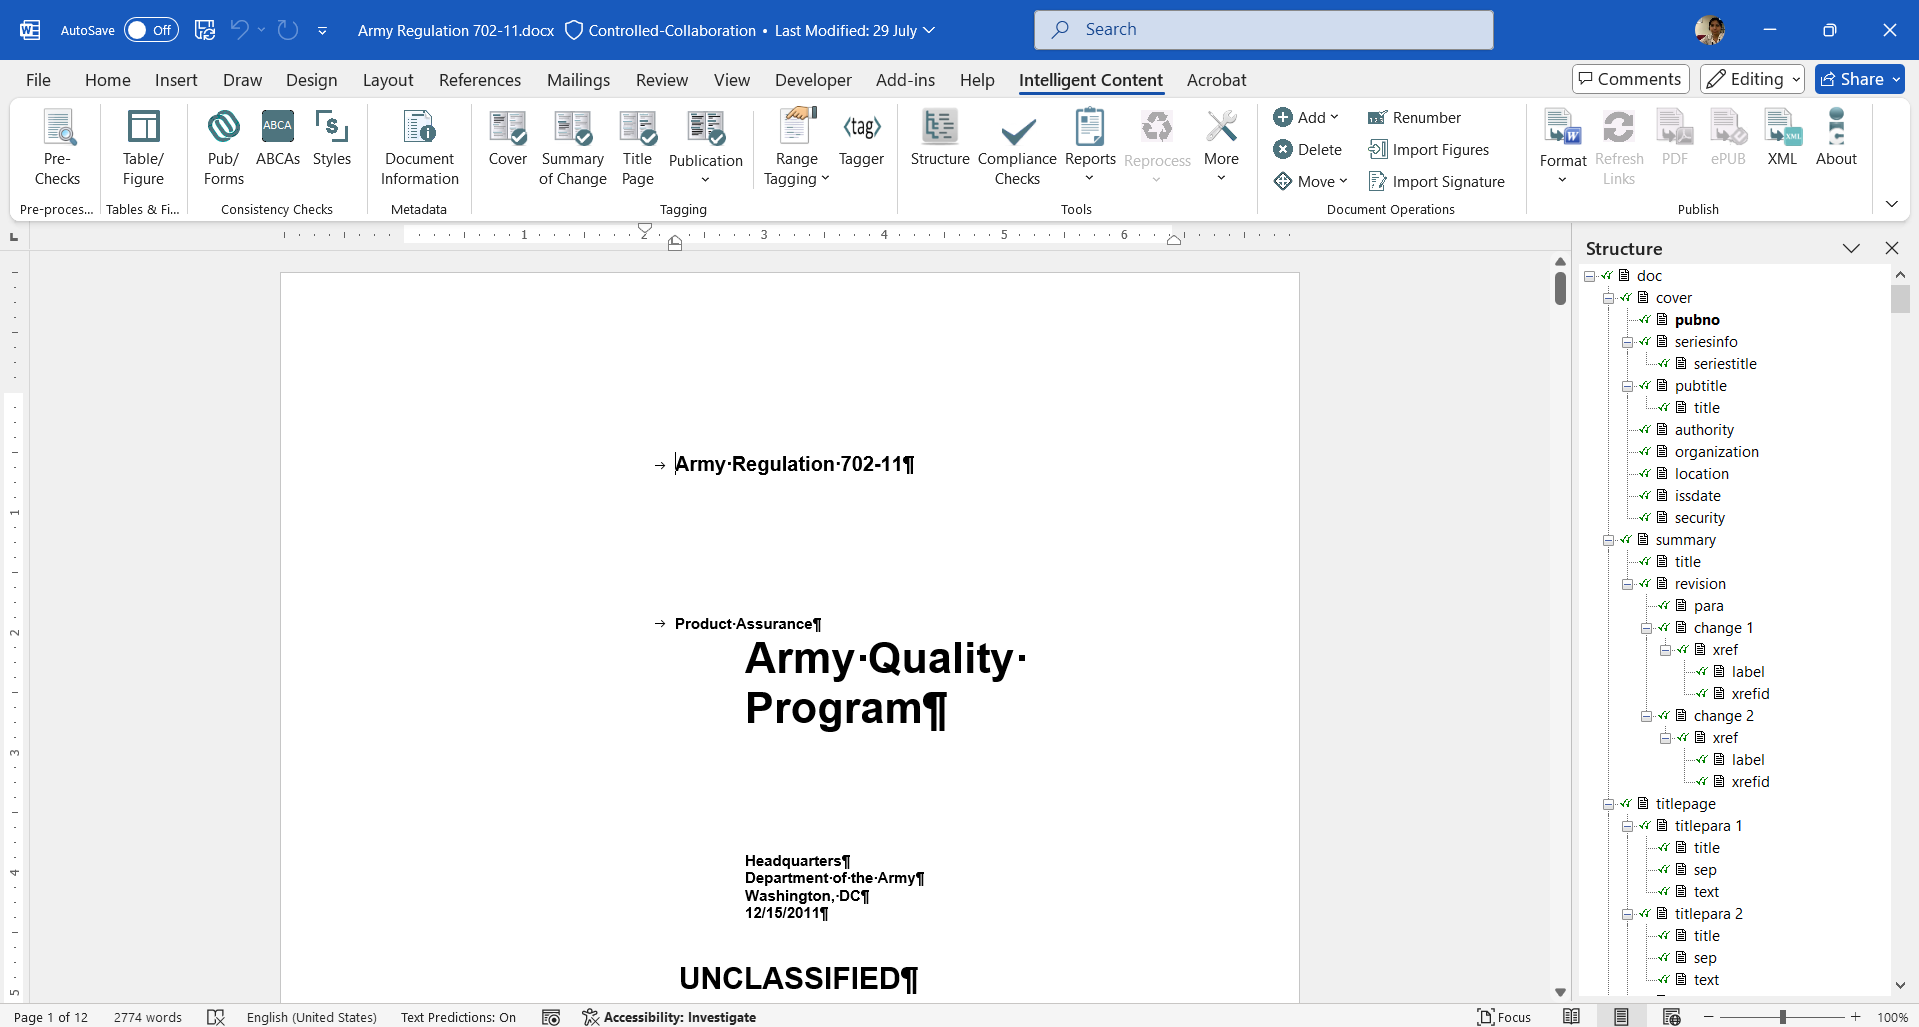The image size is (1919, 1027).
Task: Publish document as XML
Action: pos(1782,138)
